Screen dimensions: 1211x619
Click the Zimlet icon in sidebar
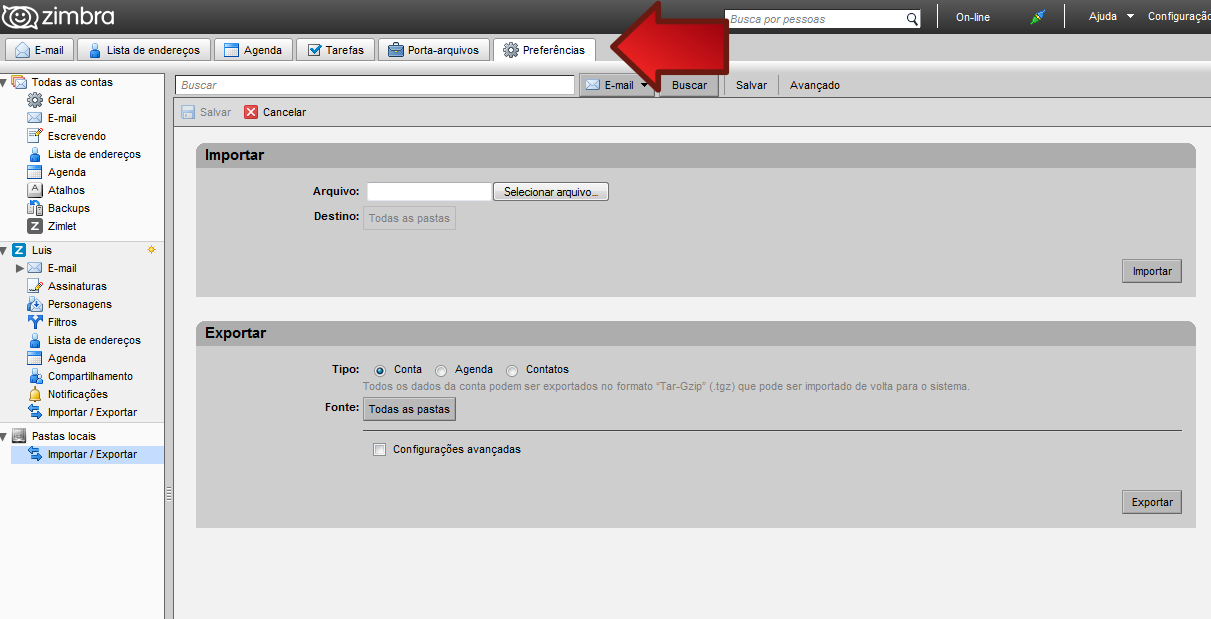point(35,226)
